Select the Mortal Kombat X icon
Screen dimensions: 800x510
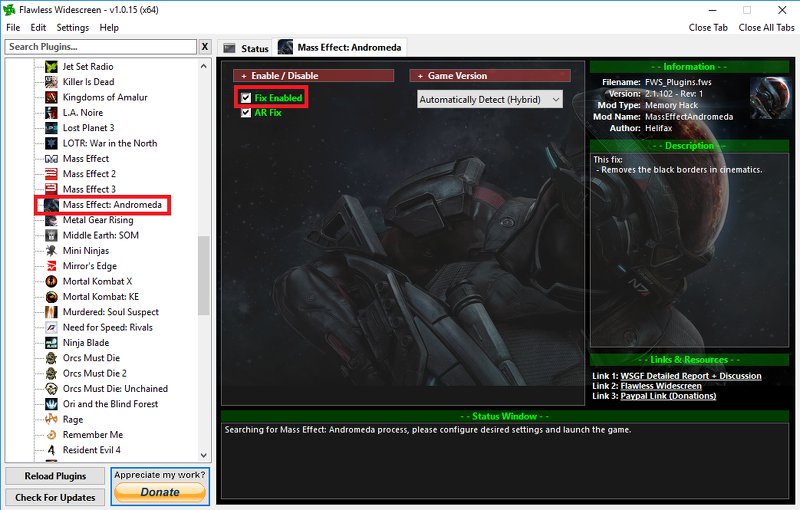tap(51, 281)
